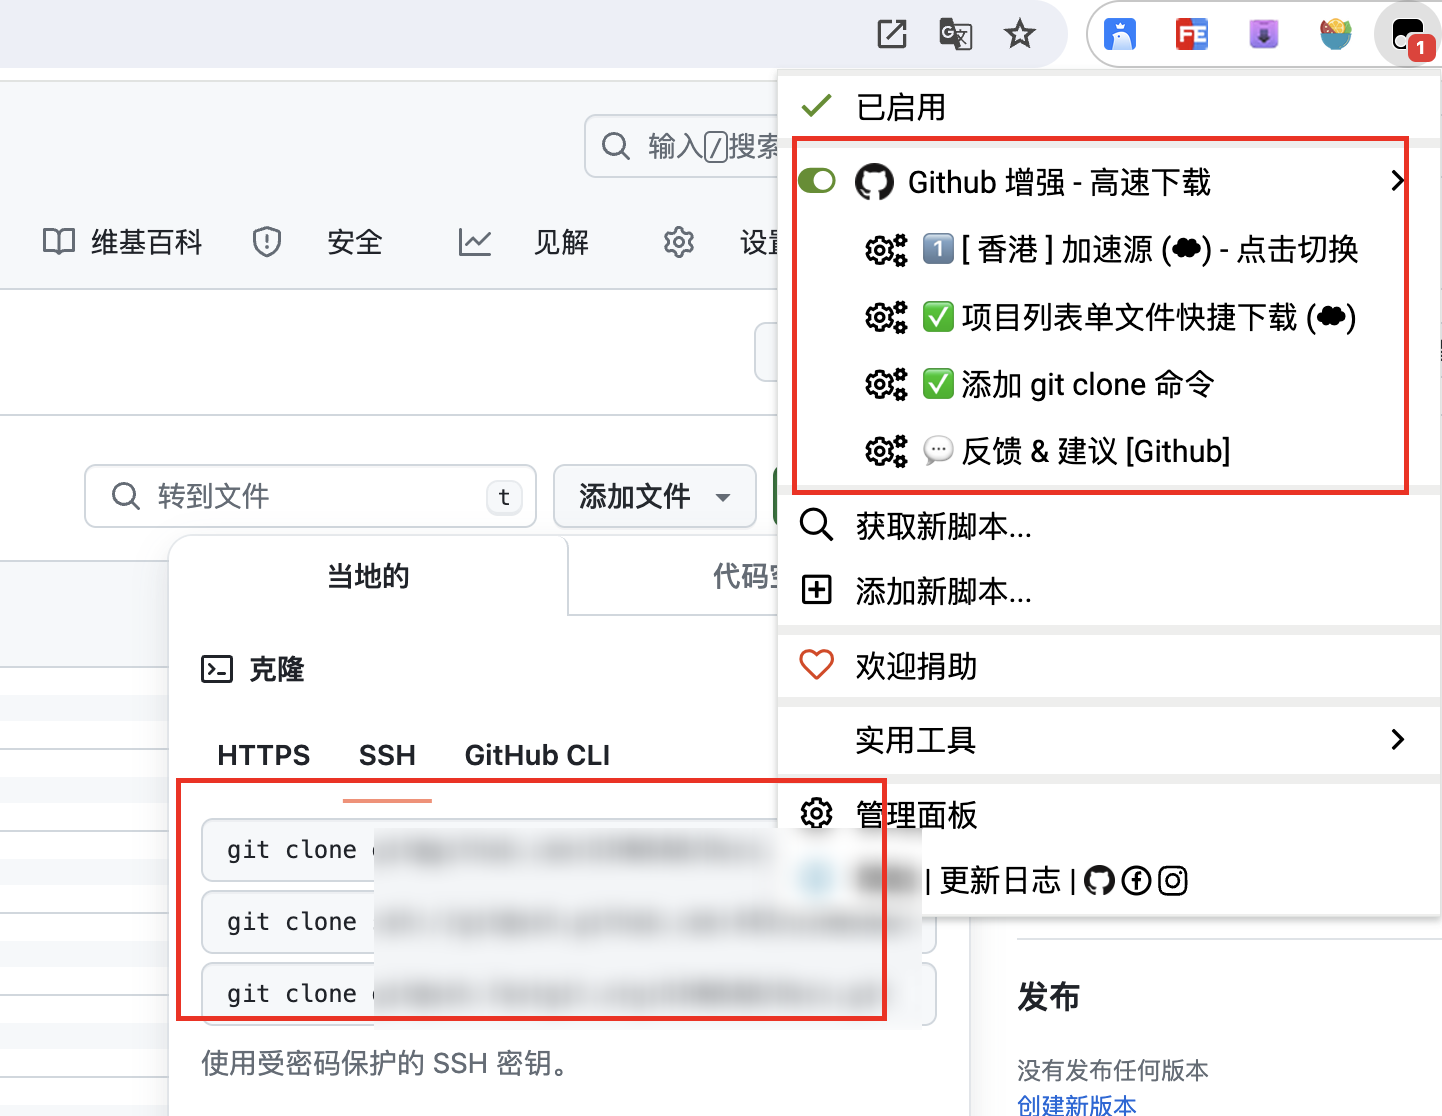The width and height of the screenshot is (1442, 1116).
Task: Open 反馈 & 建议 [Github] entry
Action: [1047, 451]
